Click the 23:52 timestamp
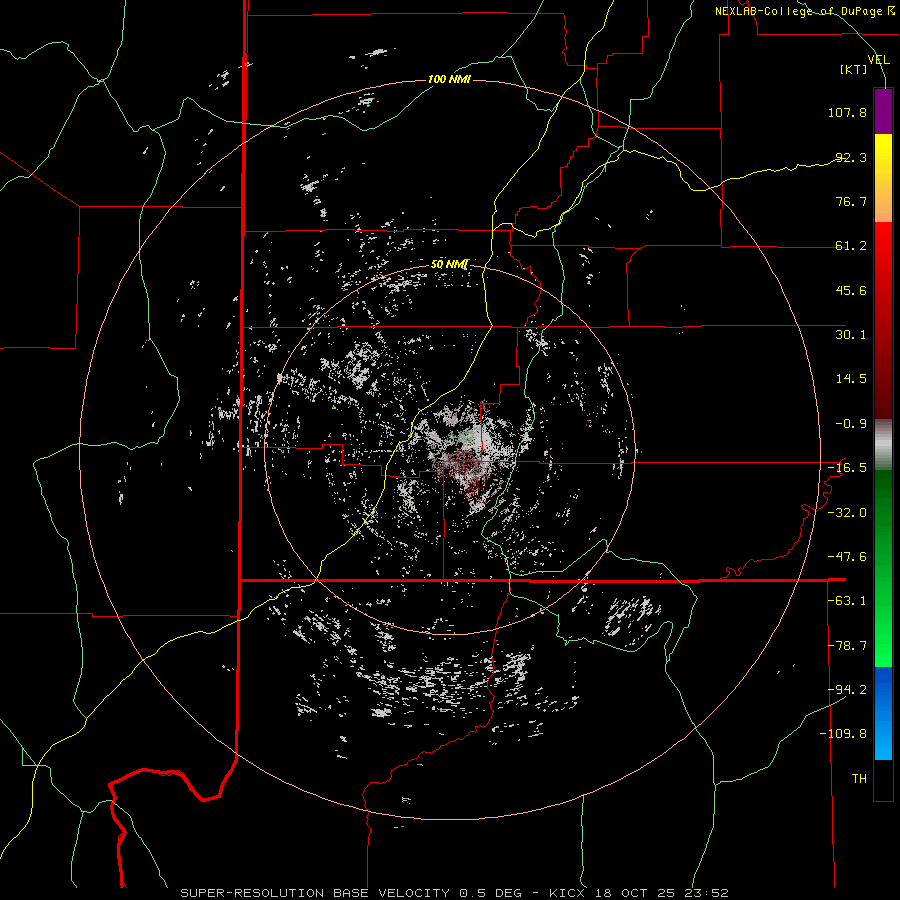Viewport: 900px width, 900px height. pos(707,893)
